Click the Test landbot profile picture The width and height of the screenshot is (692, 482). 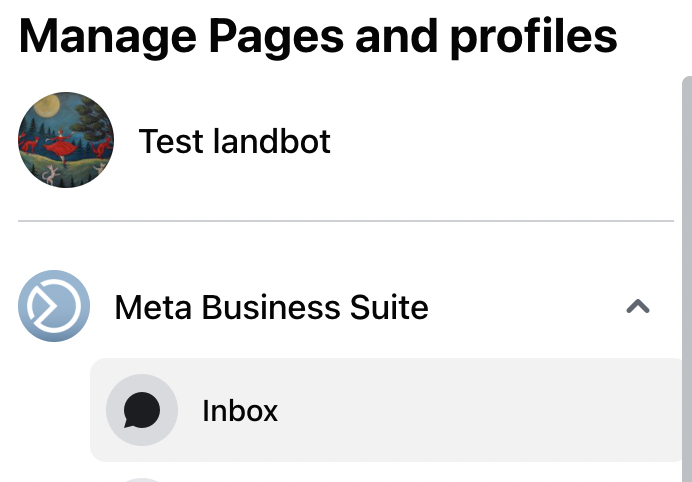(66, 140)
